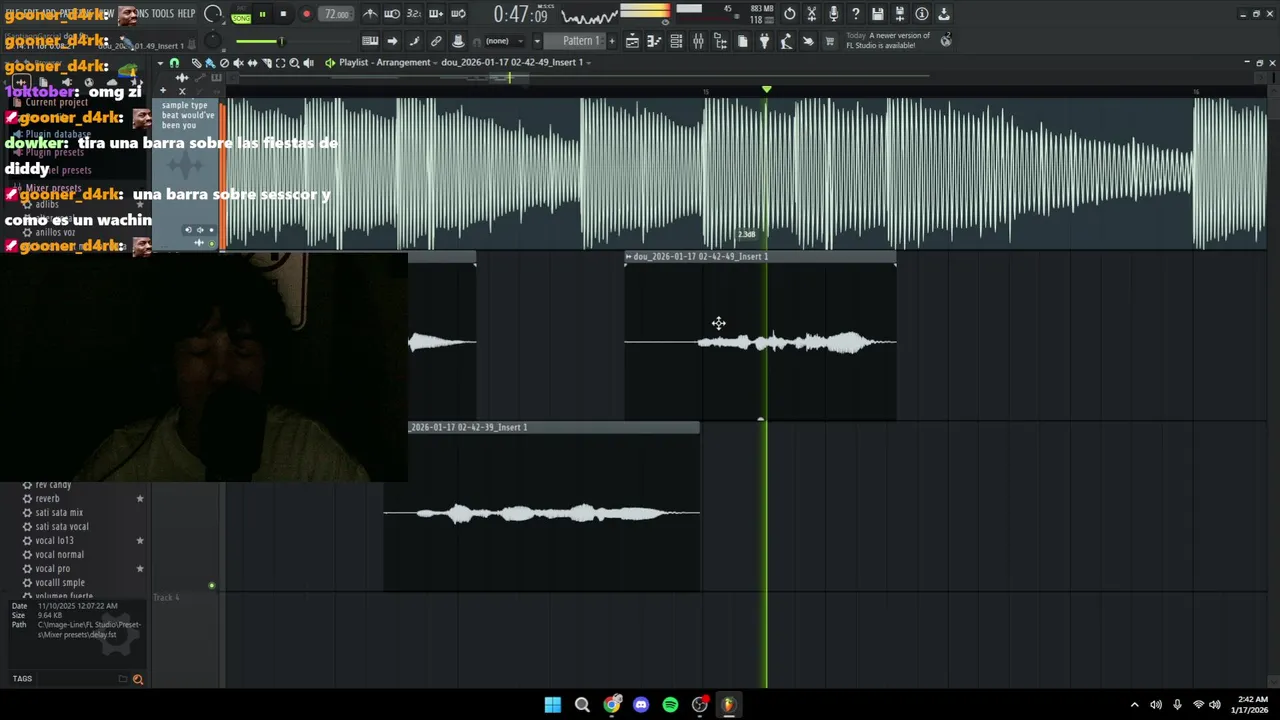The image size is (1280, 720).
Task: Click undo history circular arrow icon
Action: click(789, 14)
